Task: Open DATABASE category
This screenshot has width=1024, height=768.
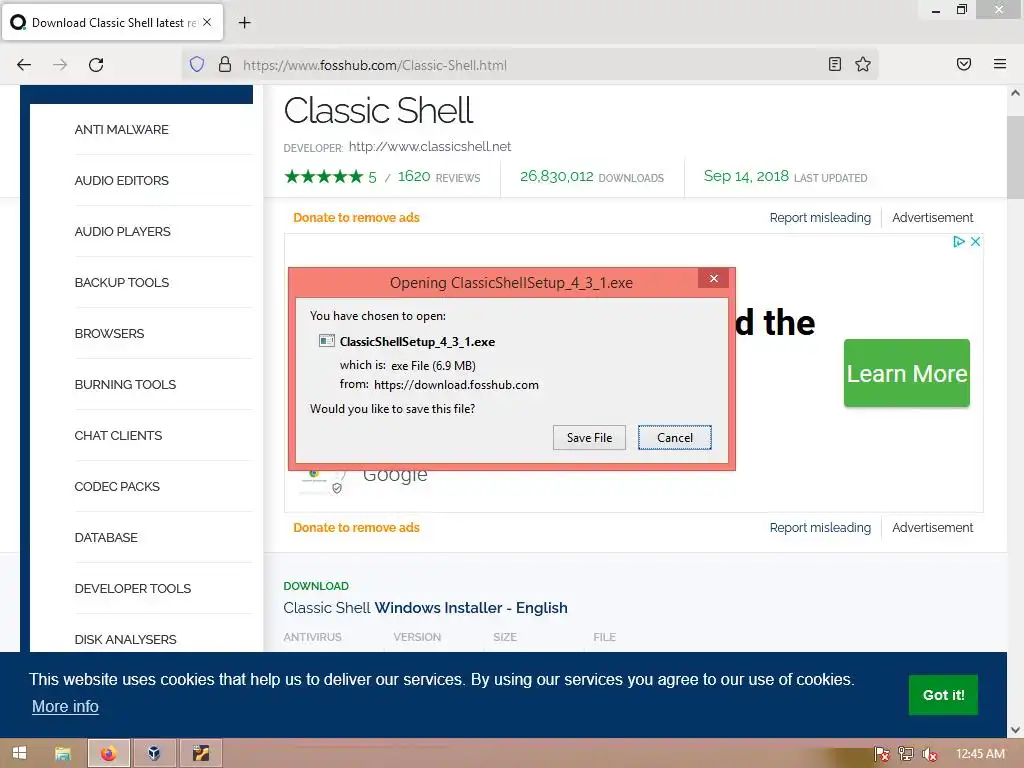Action: coord(106,537)
